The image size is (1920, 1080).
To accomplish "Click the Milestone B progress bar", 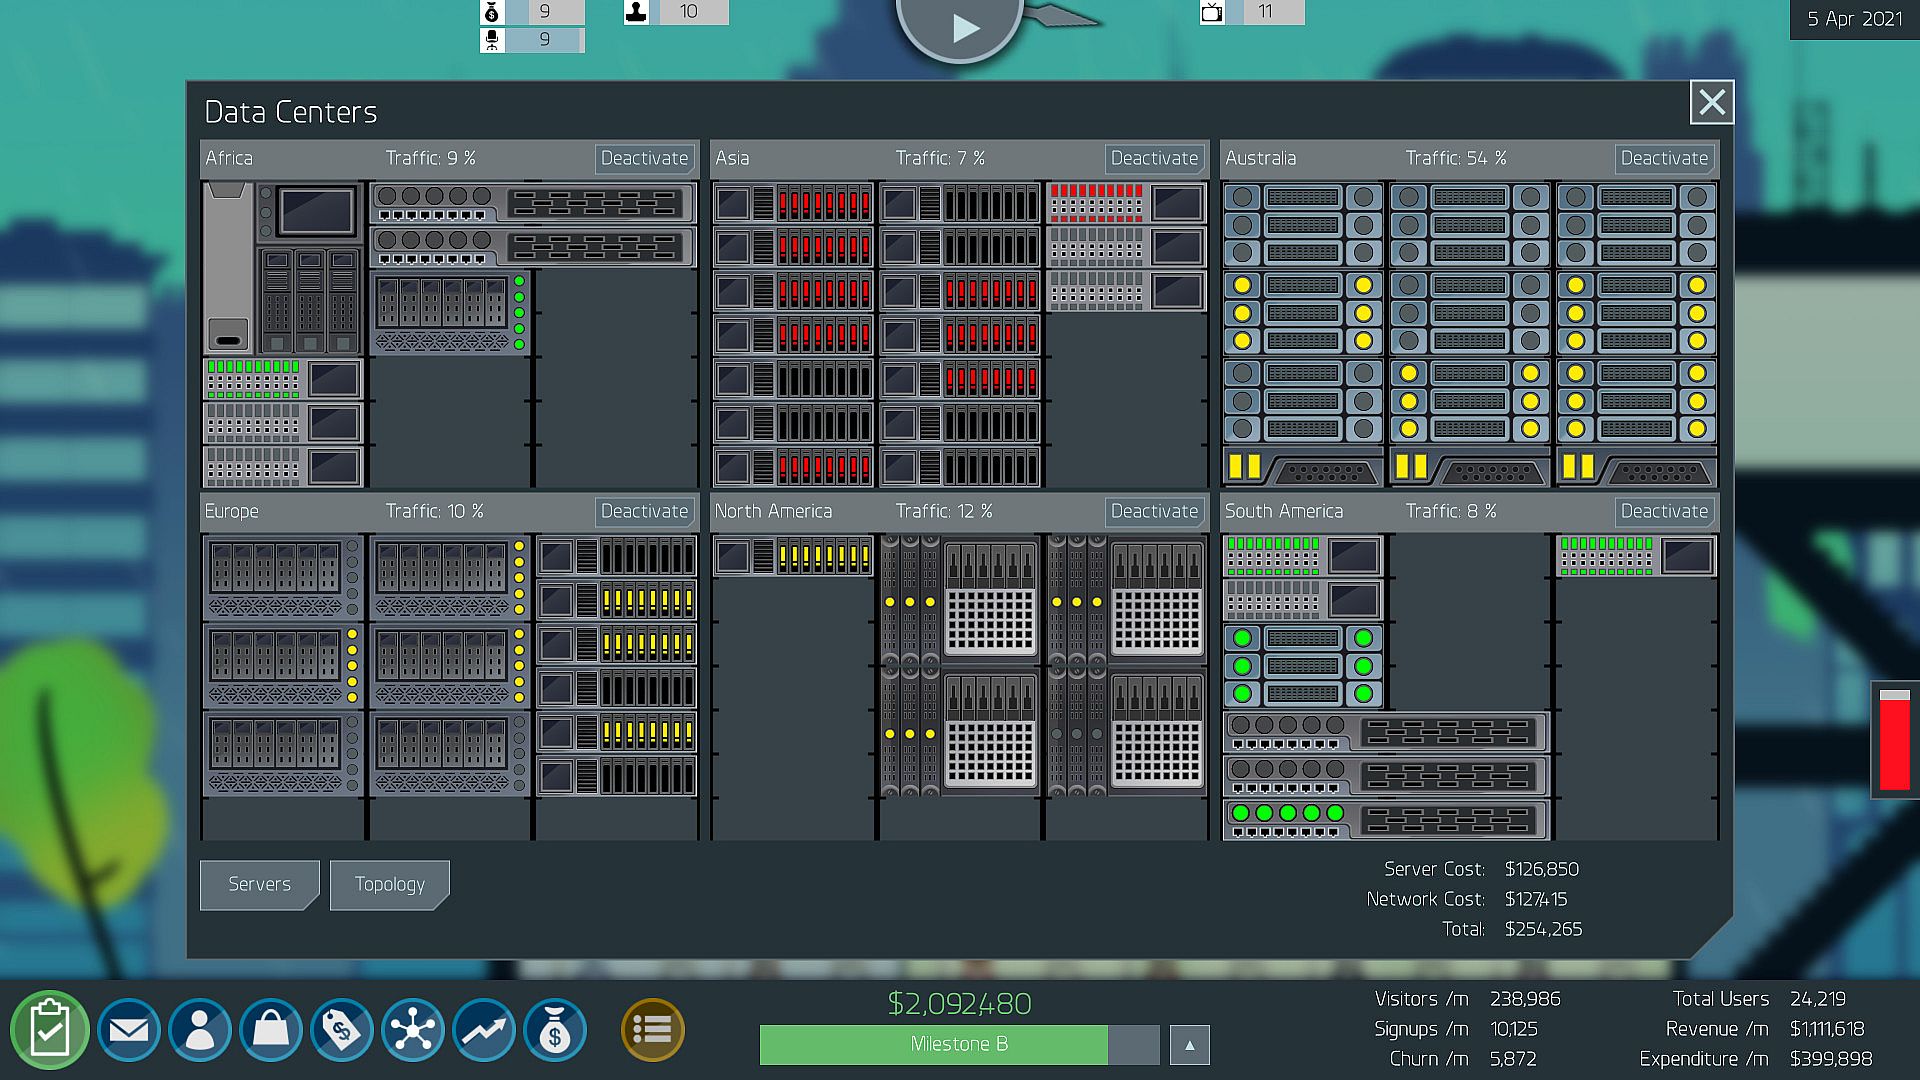I will [x=958, y=1045].
